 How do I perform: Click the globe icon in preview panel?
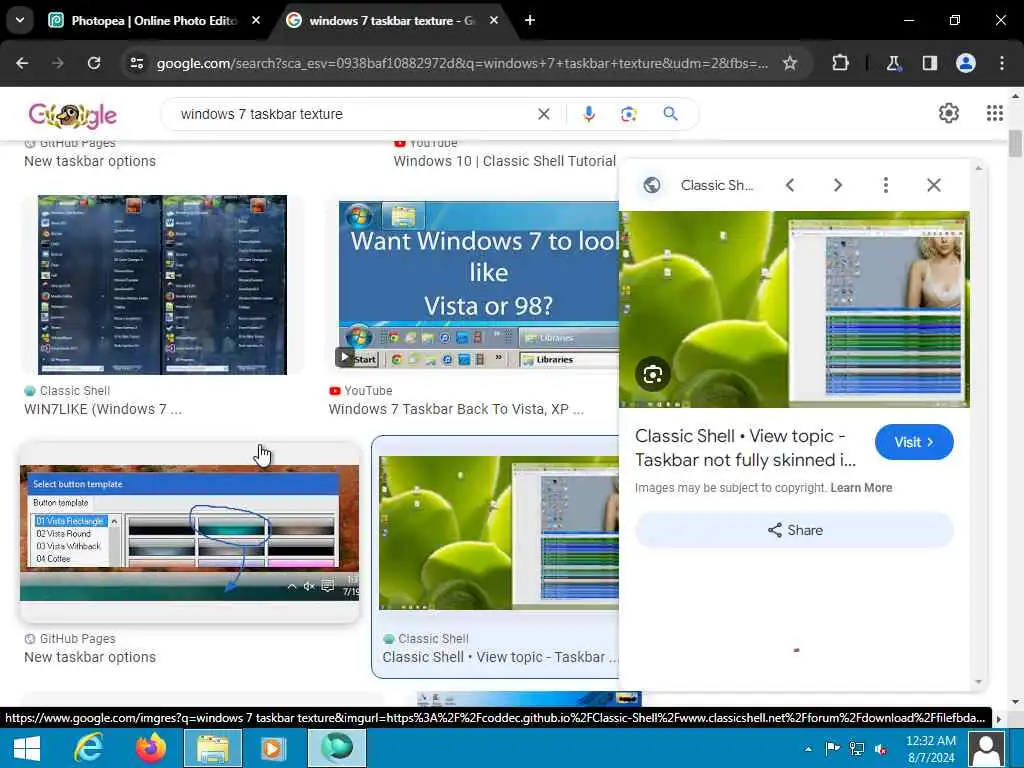[652, 185]
